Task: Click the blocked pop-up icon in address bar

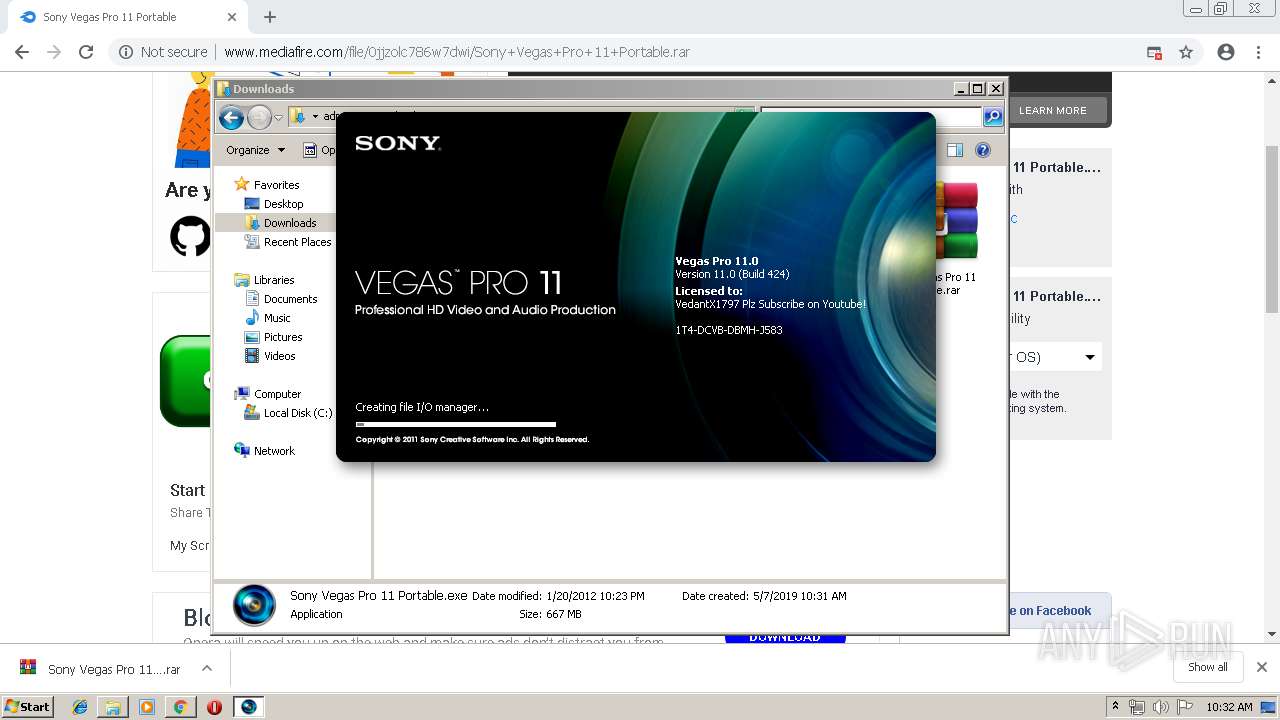Action: pos(1154,52)
